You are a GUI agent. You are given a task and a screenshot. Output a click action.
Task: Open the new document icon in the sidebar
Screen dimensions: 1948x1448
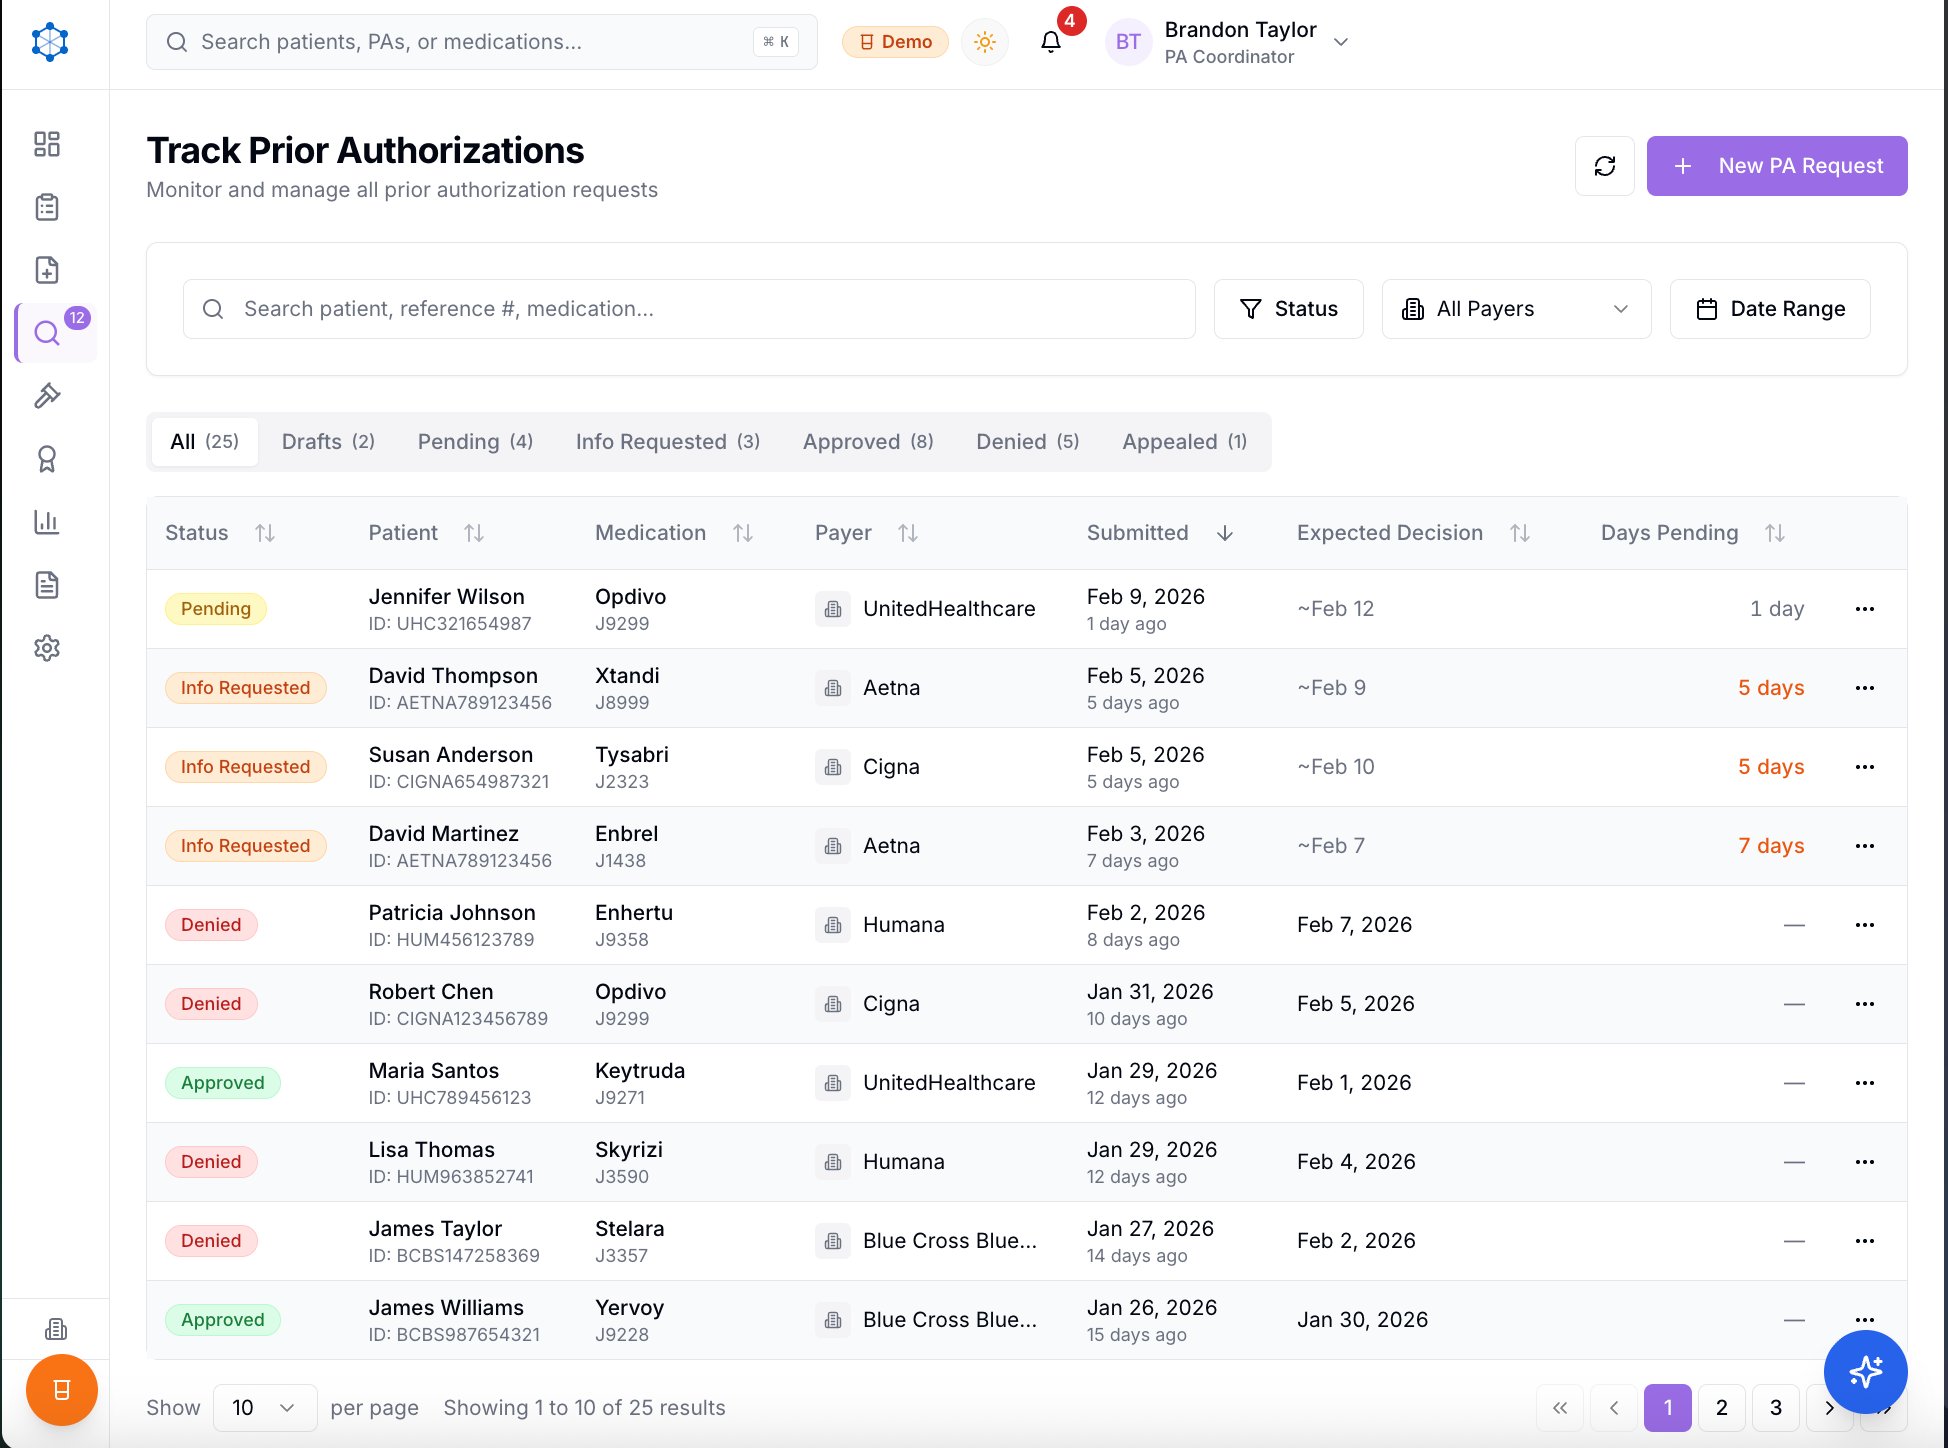coord(46,270)
